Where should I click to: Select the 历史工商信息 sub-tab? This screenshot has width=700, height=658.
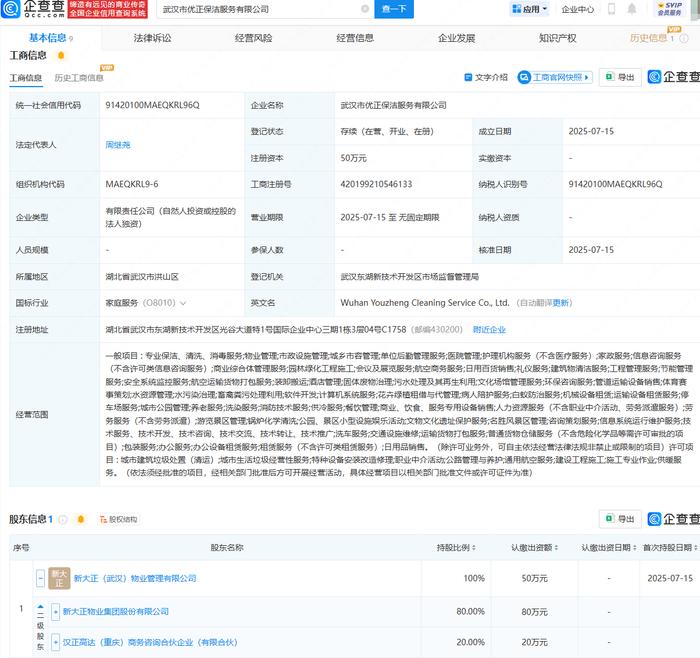point(79,78)
